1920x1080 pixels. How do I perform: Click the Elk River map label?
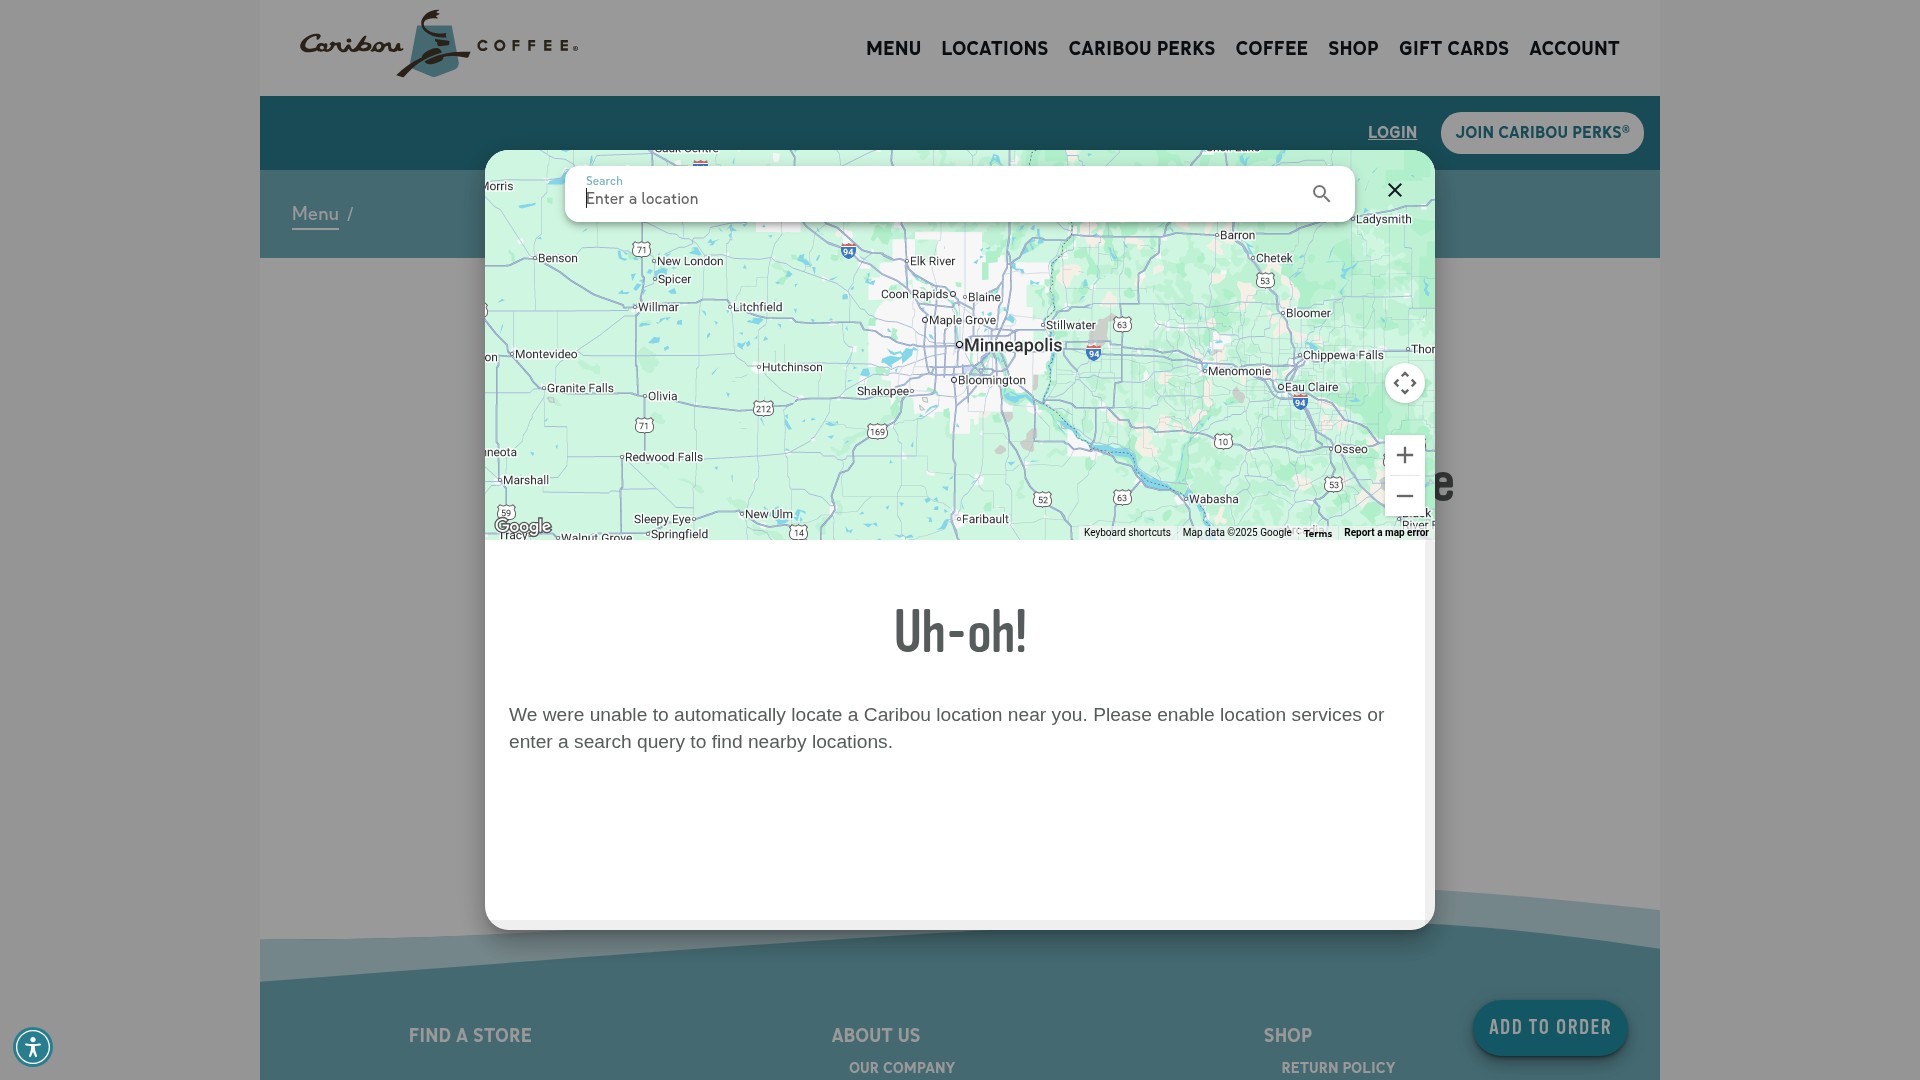tap(933, 261)
